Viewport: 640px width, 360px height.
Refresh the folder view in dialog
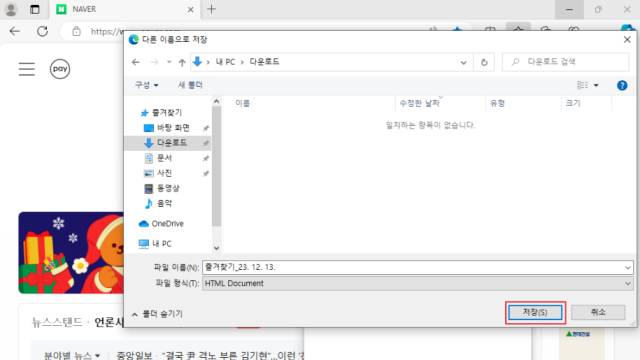tap(484, 62)
